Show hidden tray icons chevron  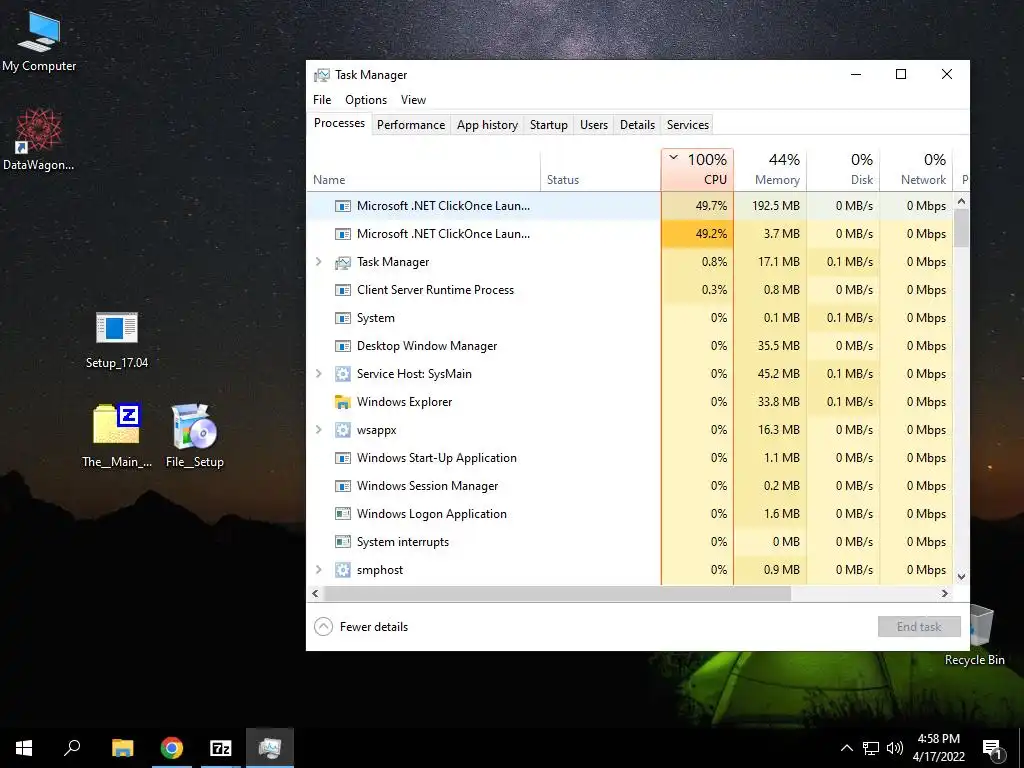tap(846, 748)
